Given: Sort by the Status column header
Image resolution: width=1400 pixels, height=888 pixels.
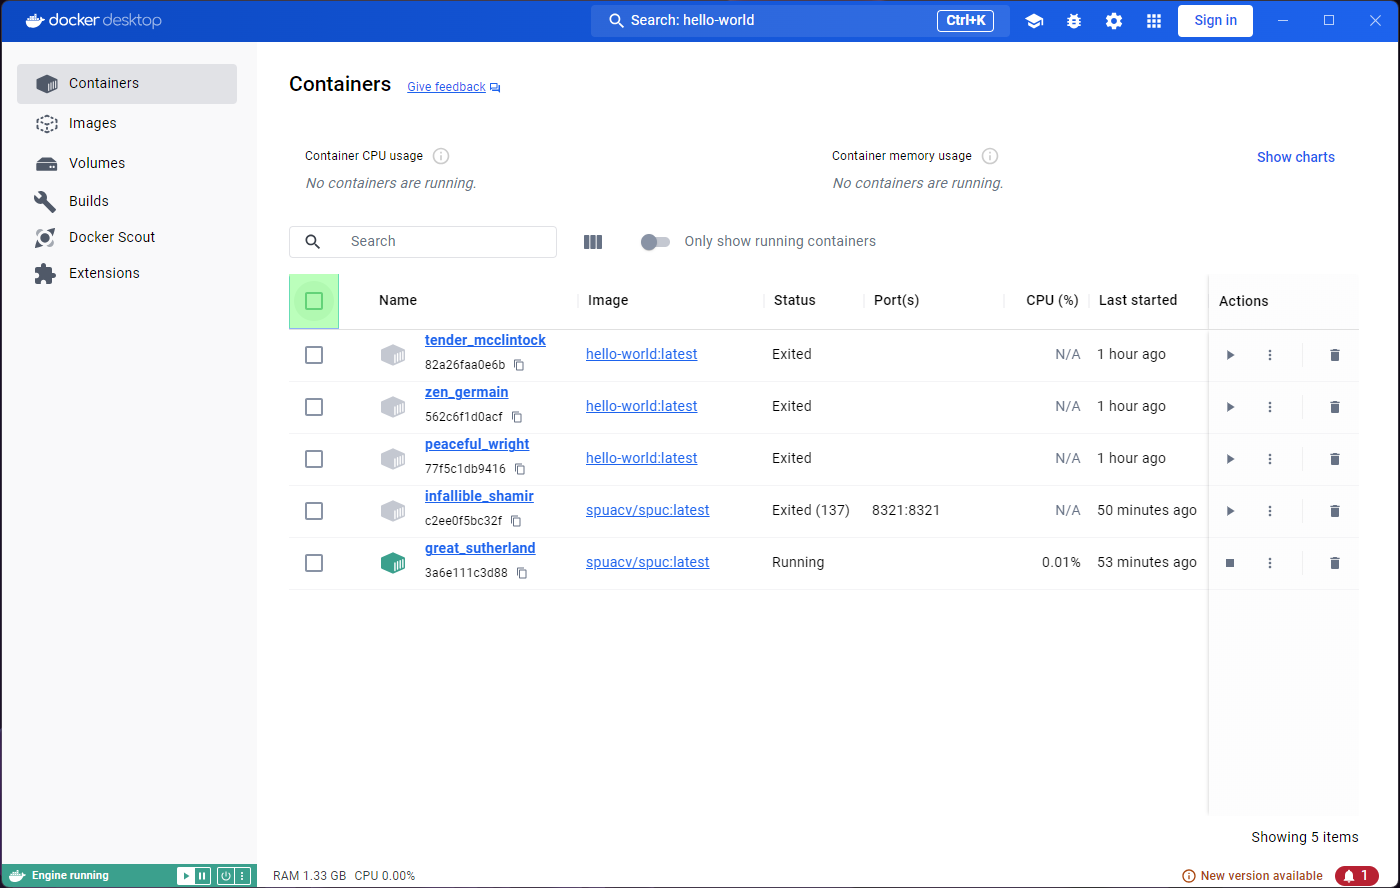Looking at the screenshot, I should (x=794, y=300).
